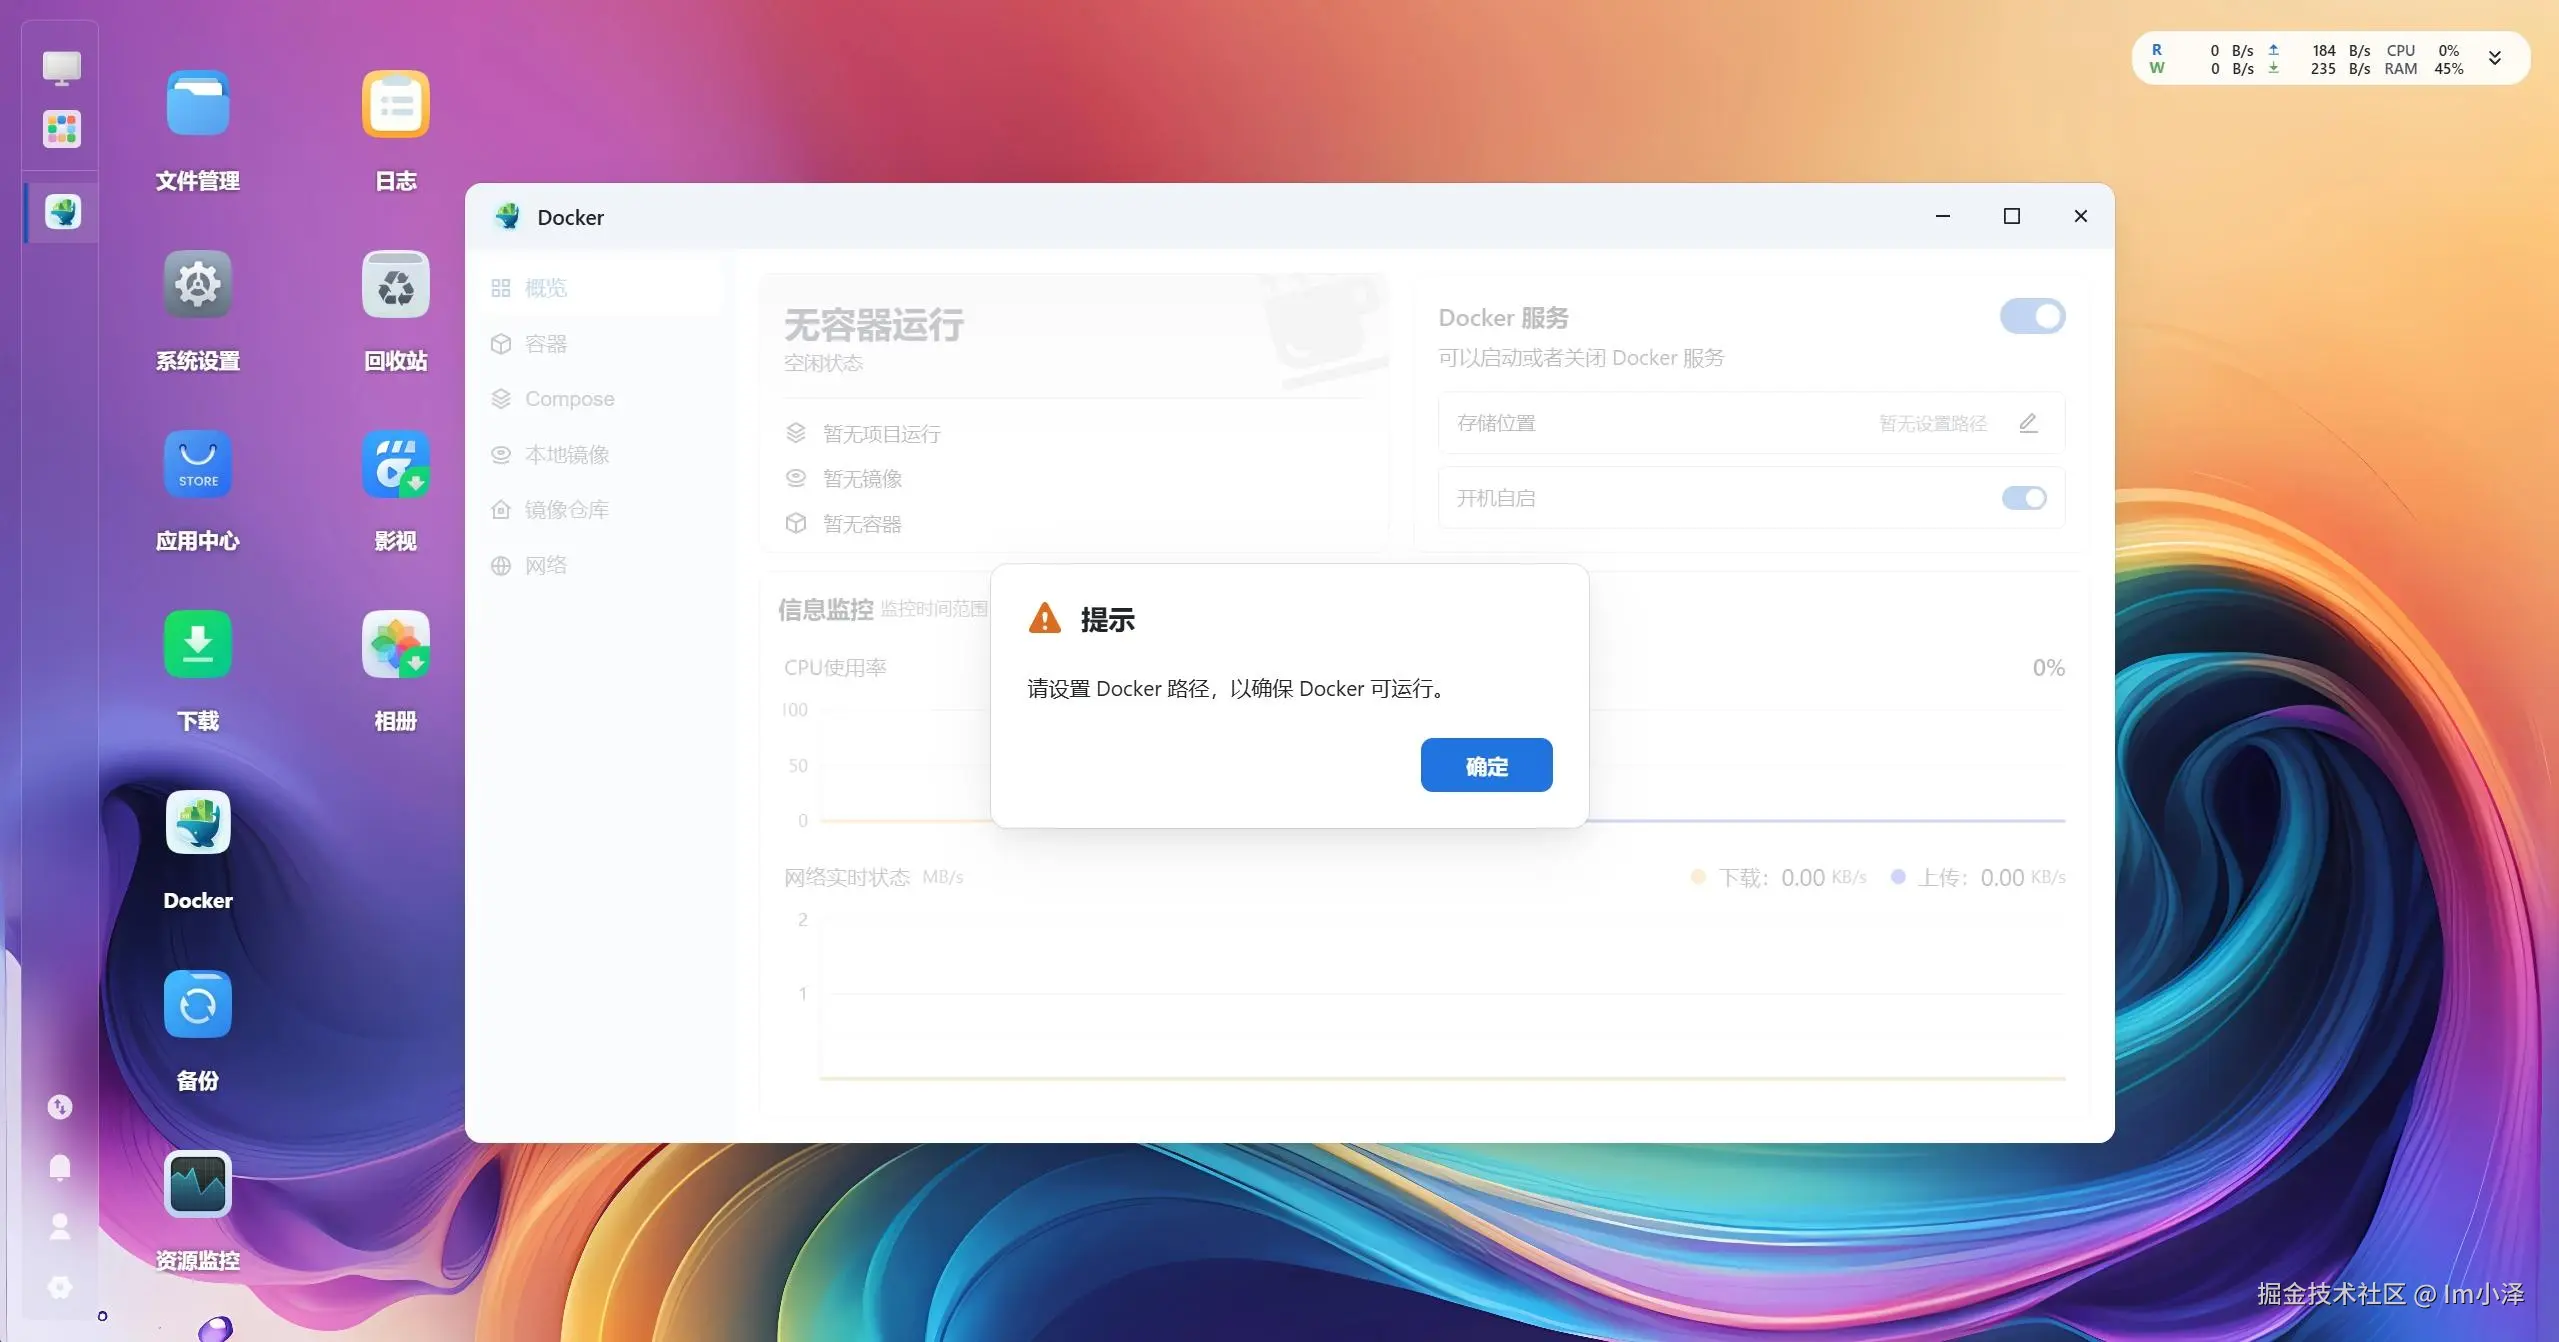Screen dimensions: 2559x1342
Task: Open 镜像仓库 in the Docker sidebar
Action: point(567,508)
